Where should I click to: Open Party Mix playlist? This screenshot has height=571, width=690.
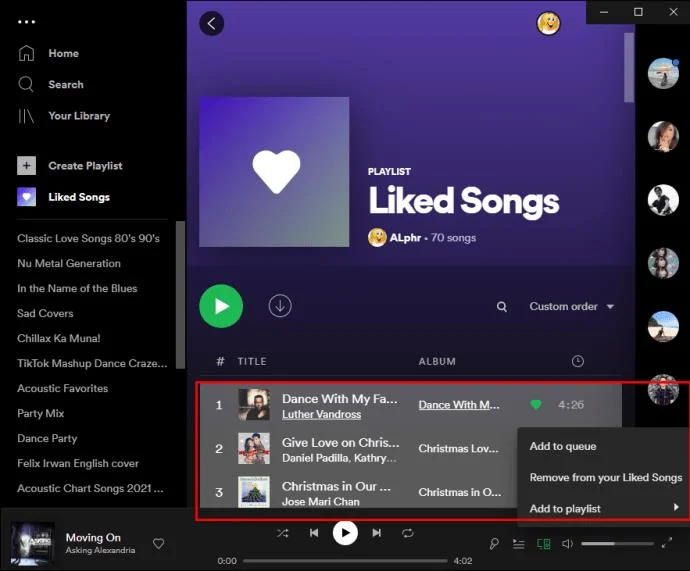pos(41,414)
